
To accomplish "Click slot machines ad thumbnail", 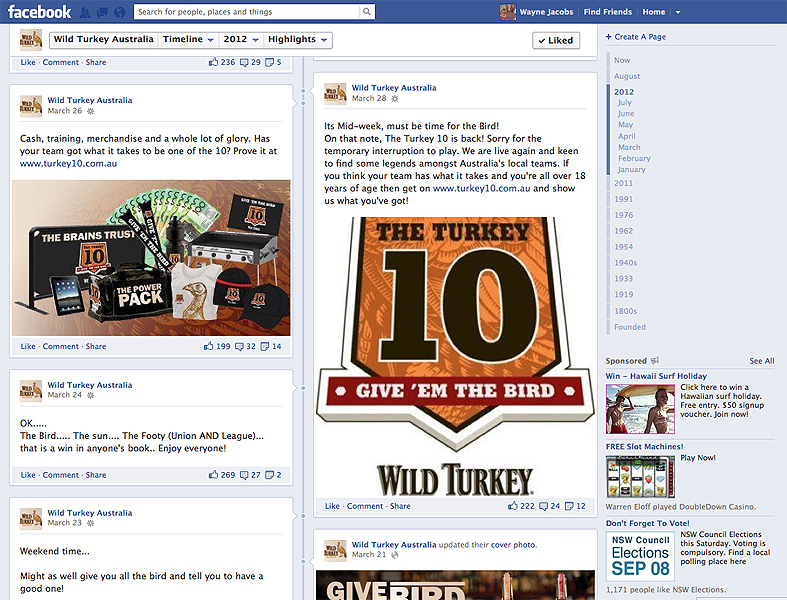I will [640, 476].
